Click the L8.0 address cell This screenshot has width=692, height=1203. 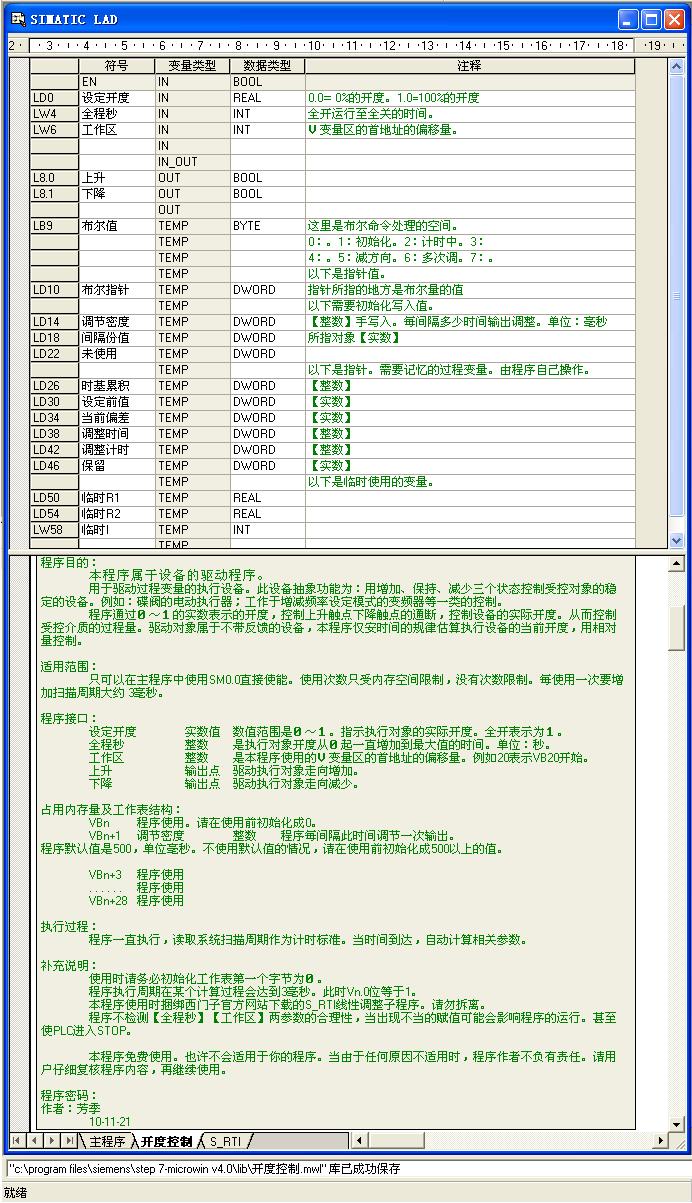point(54,178)
